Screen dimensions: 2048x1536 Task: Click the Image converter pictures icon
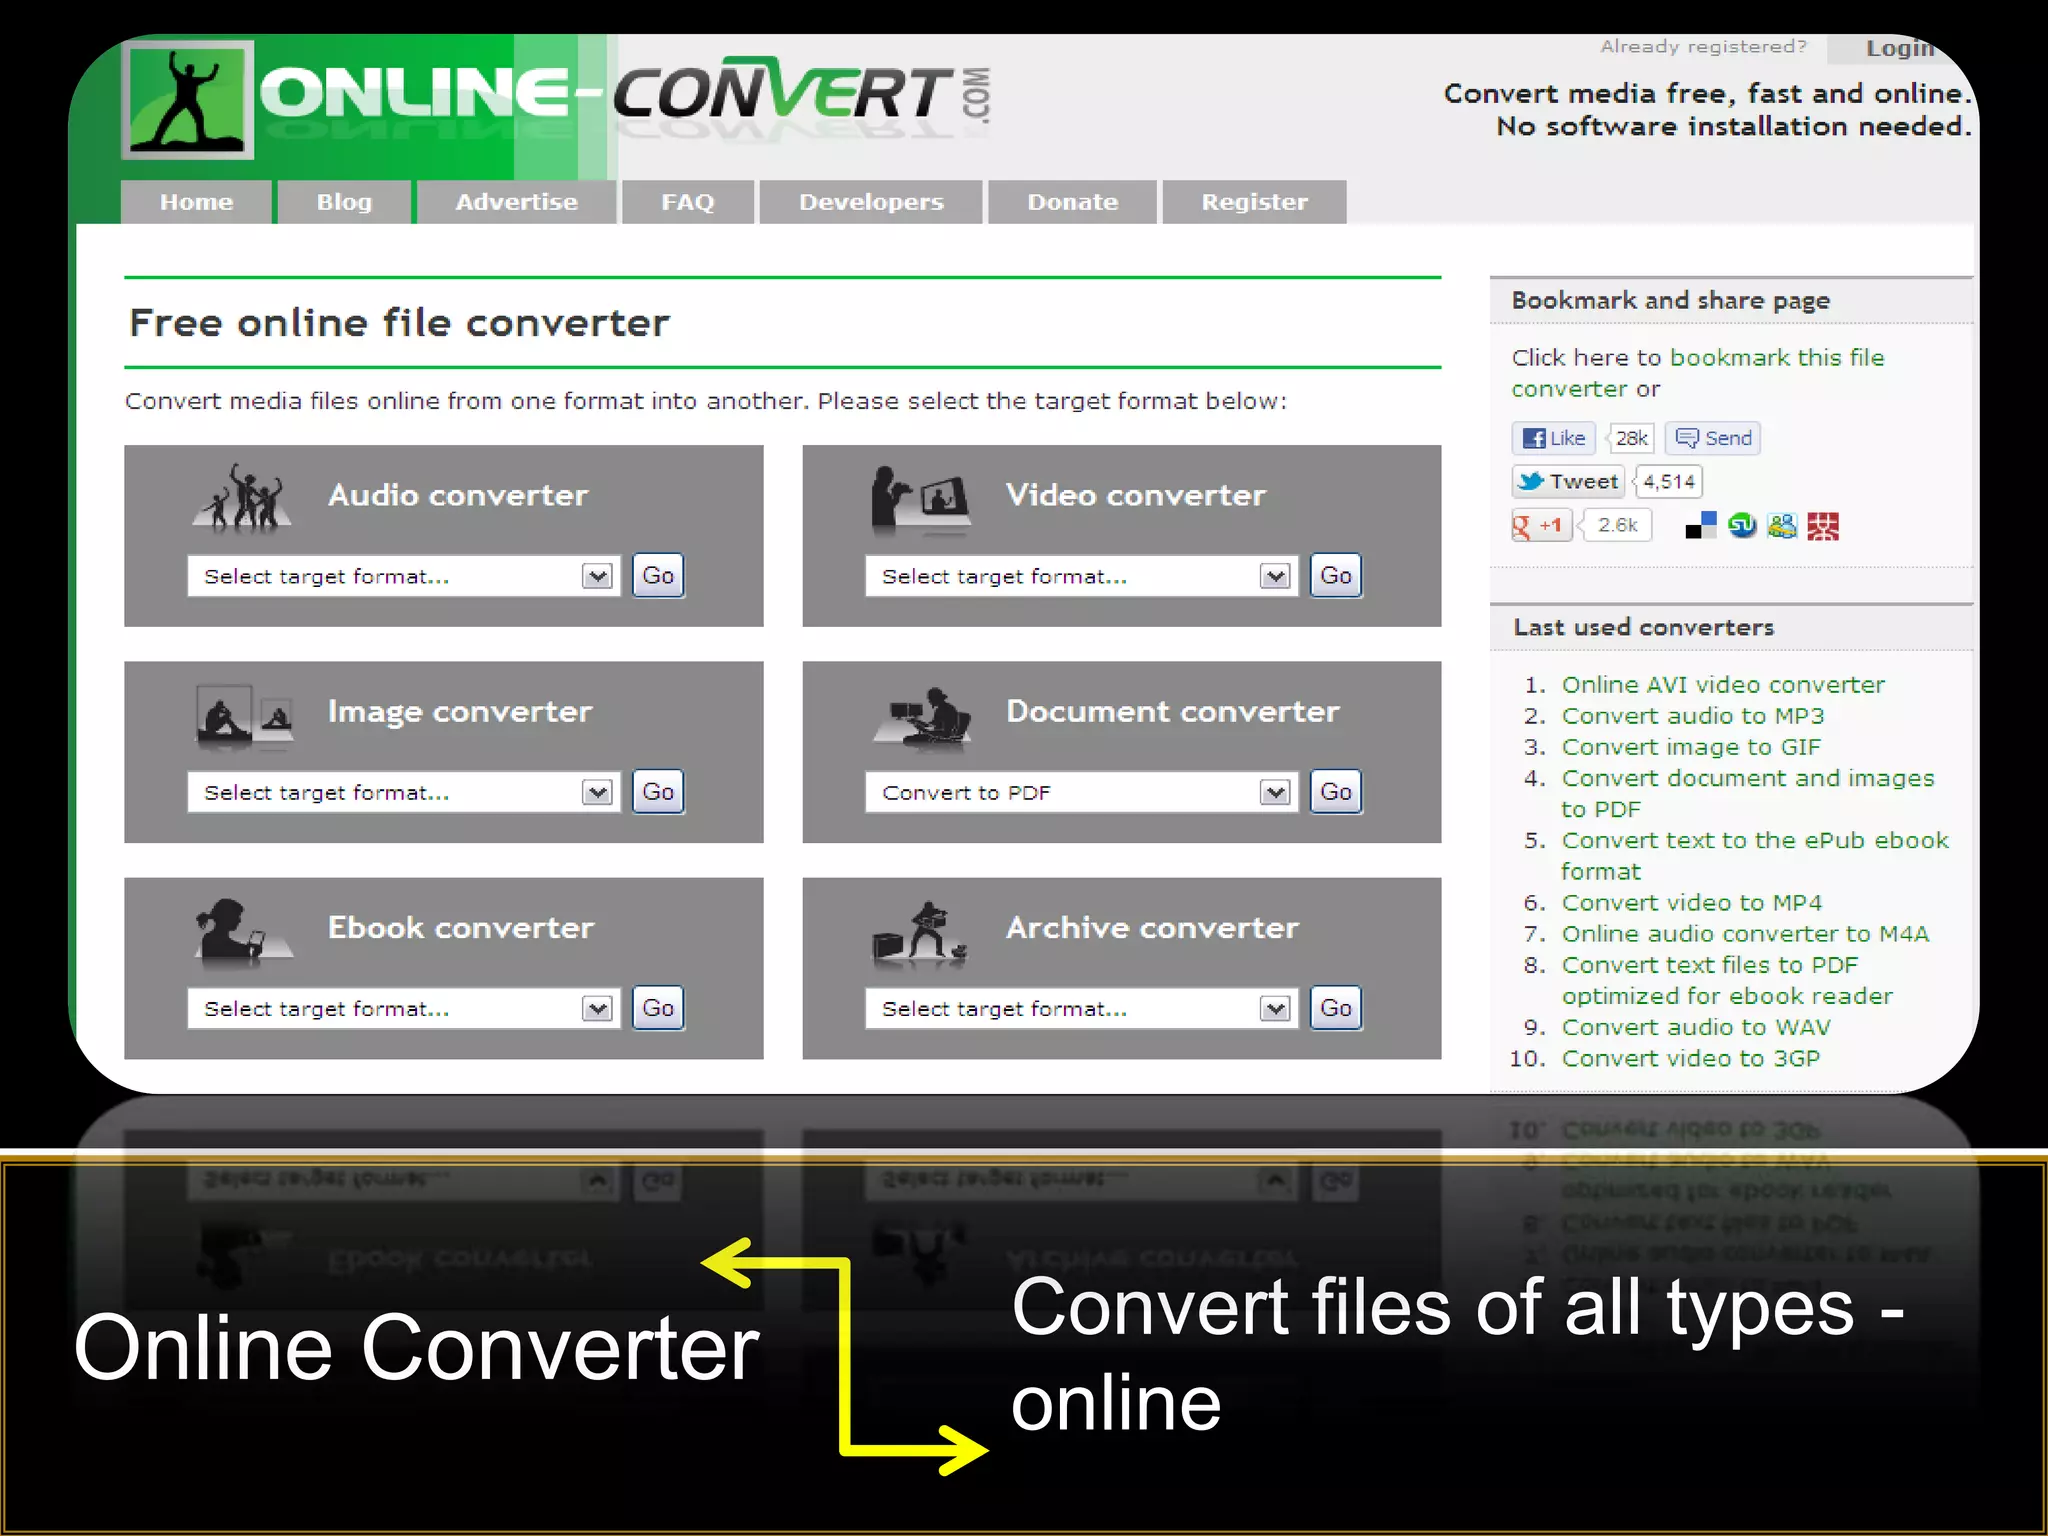[244, 716]
